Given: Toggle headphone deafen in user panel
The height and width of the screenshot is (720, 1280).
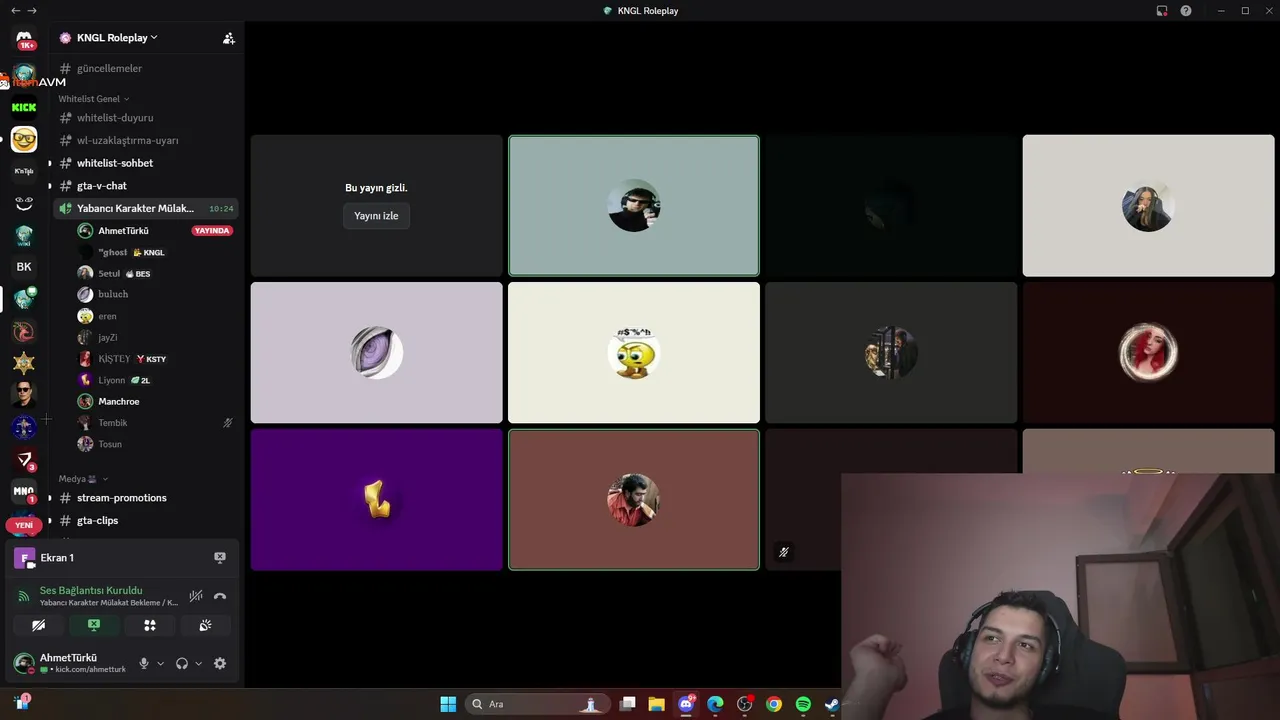Looking at the screenshot, I should [x=182, y=663].
